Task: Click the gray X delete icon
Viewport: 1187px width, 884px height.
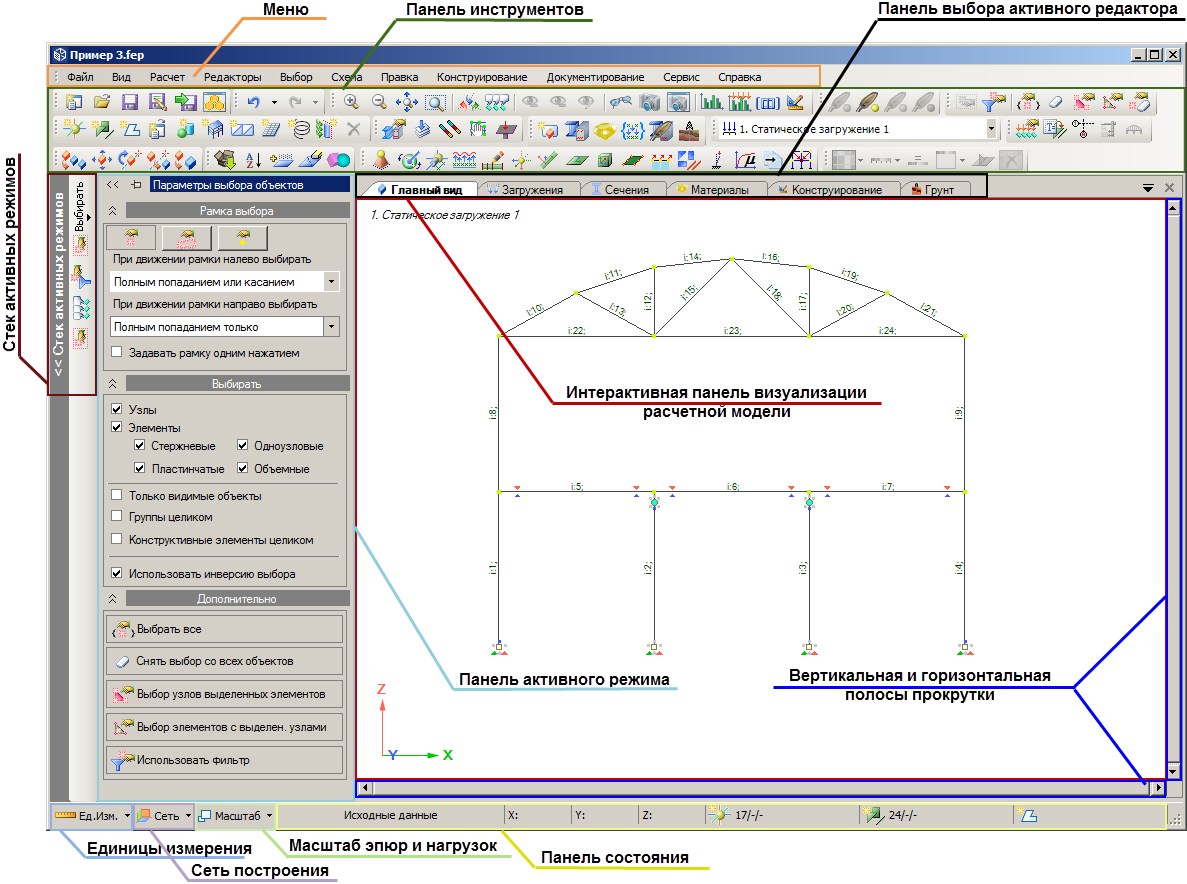Action: coord(354,129)
